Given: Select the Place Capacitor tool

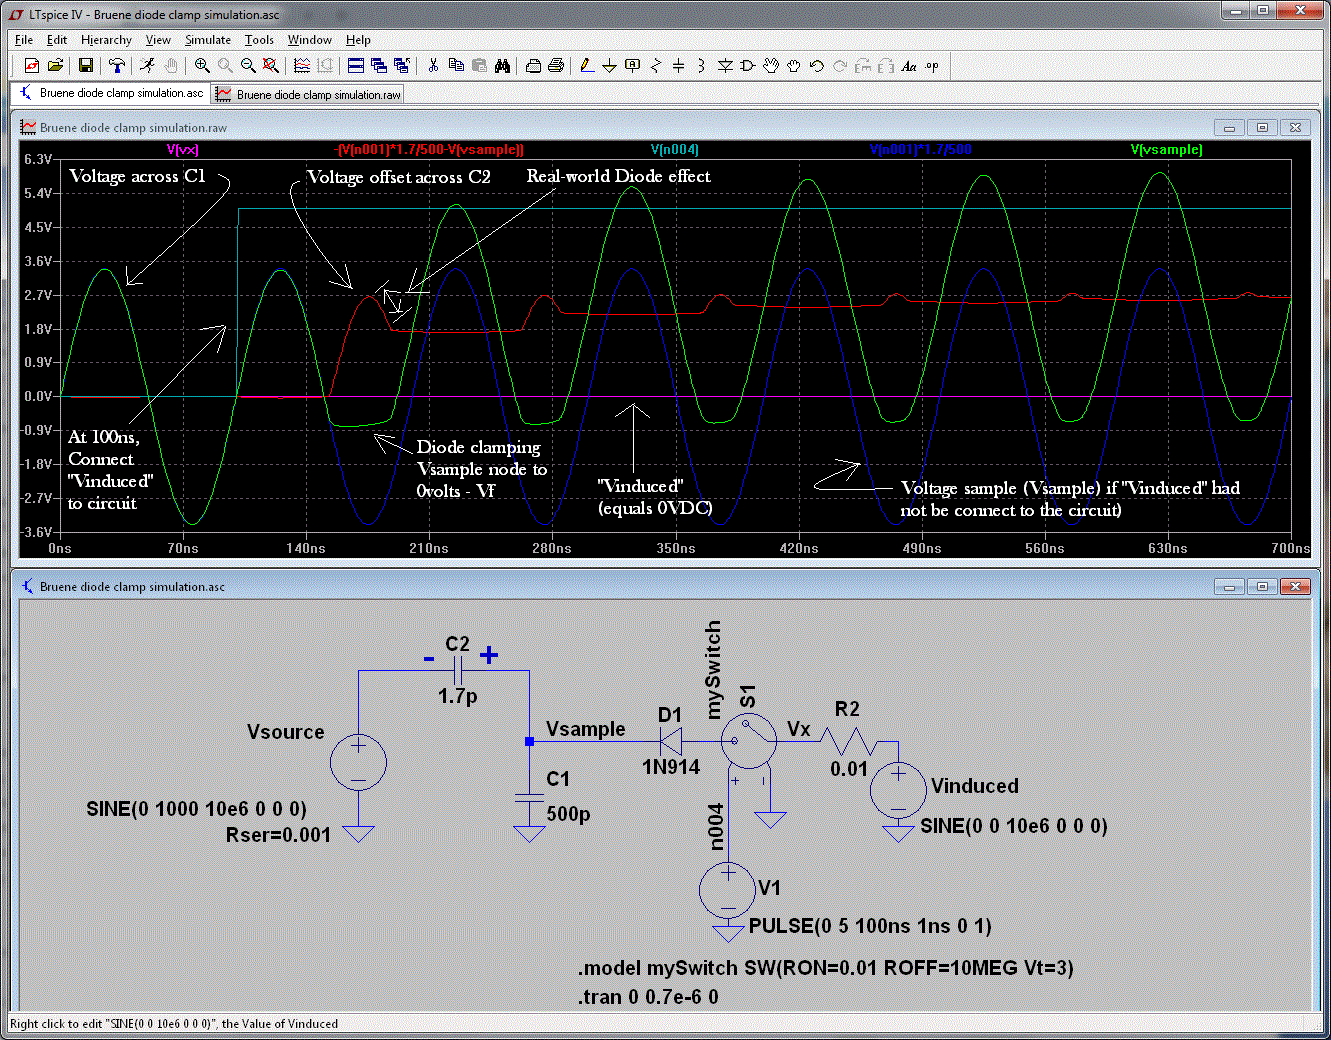Looking at the screenshot, I should click(x=679, y=66).
